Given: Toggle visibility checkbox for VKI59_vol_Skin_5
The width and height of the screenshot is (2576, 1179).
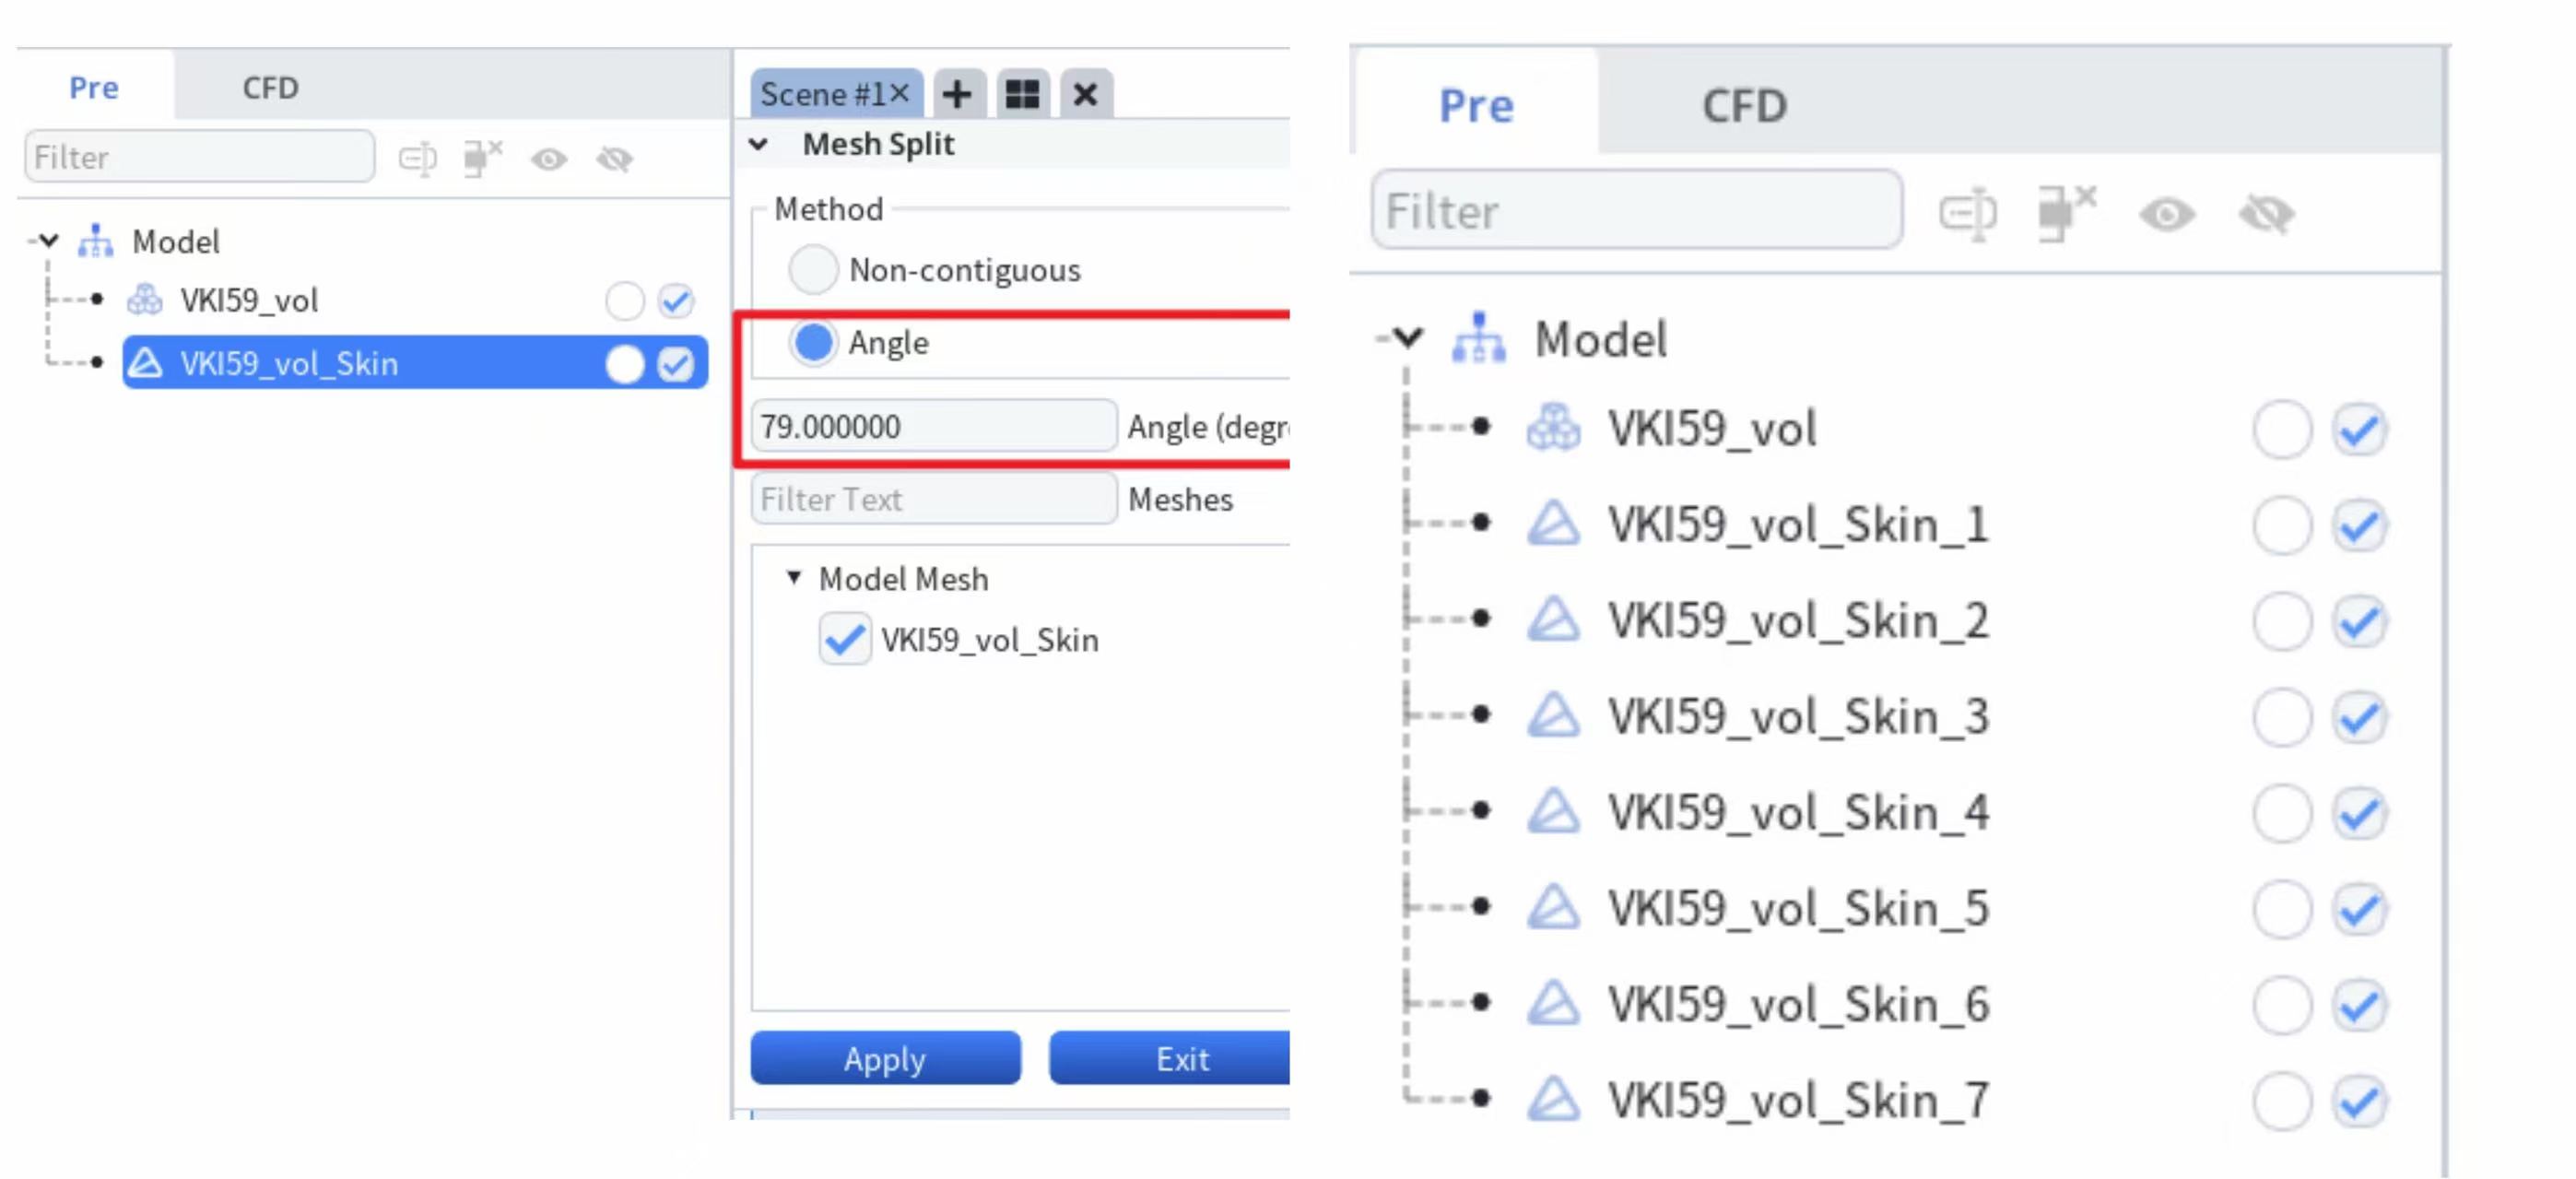Looking at the screenshot, I should coord(2360,908).
